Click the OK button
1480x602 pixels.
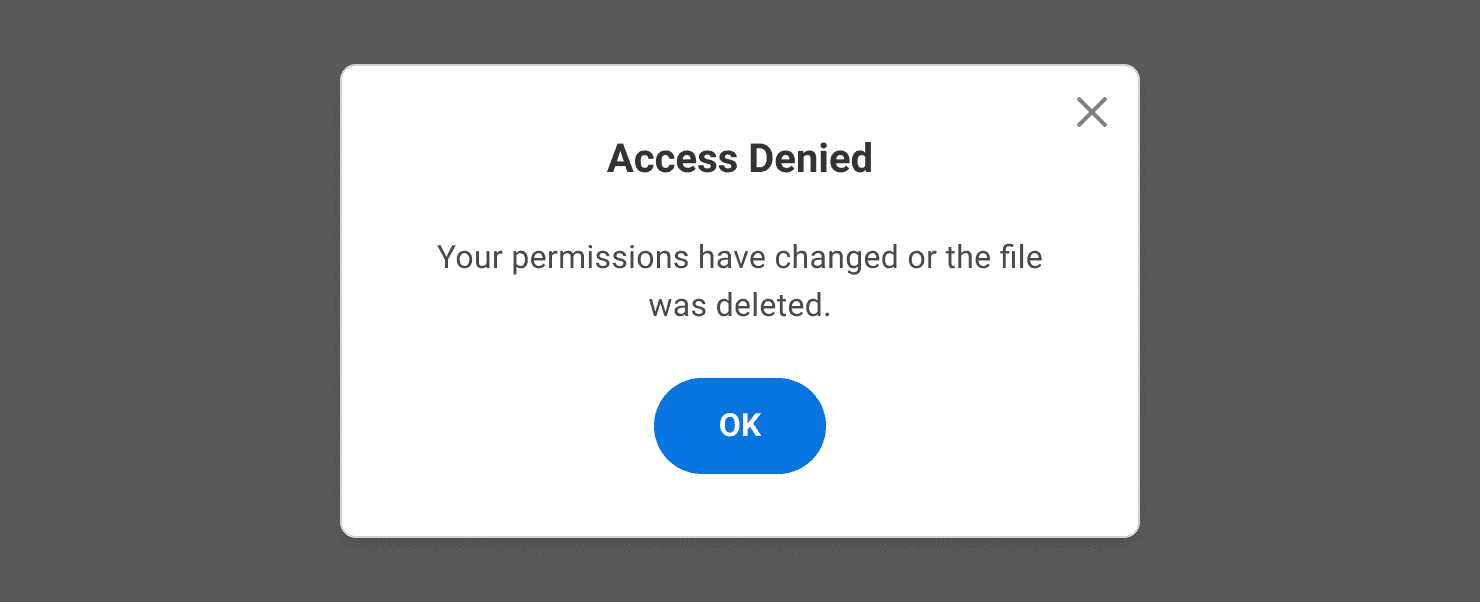coord(740,426)
